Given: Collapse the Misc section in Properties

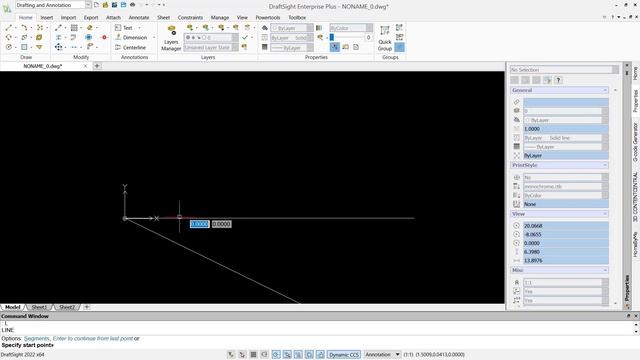Looking at the screenshot, I should point(605,270).
